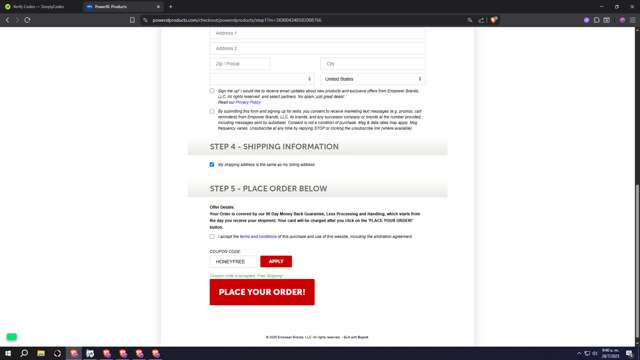The height and width of the screenshot is (360, 640).
Task: Open the browser hamburger menu
Action: click(x=633, y=20)
